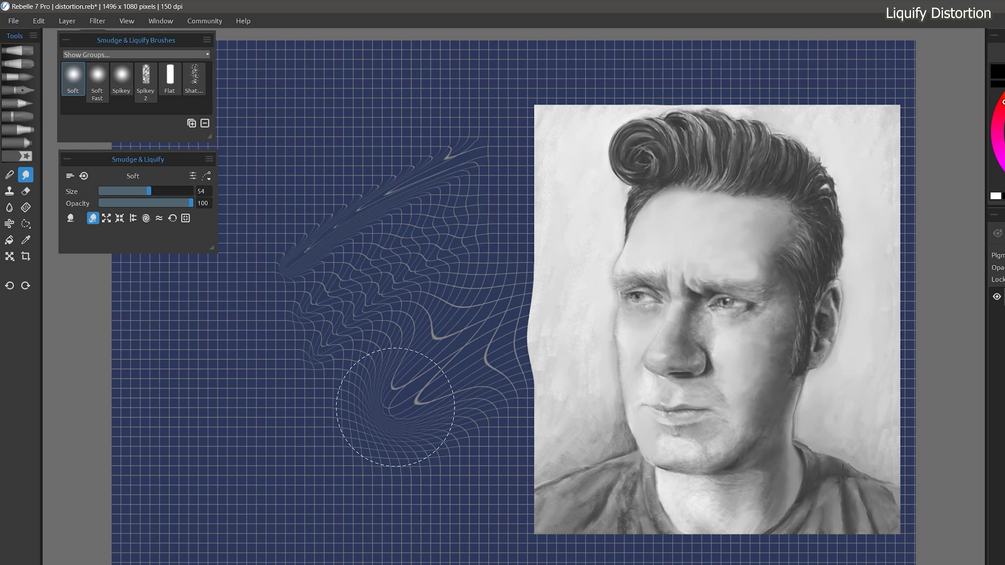Adjust the Opacity slider
The width and height of the screenshot is (1005, 565).
pyautogui.click(x=145, y=203)
